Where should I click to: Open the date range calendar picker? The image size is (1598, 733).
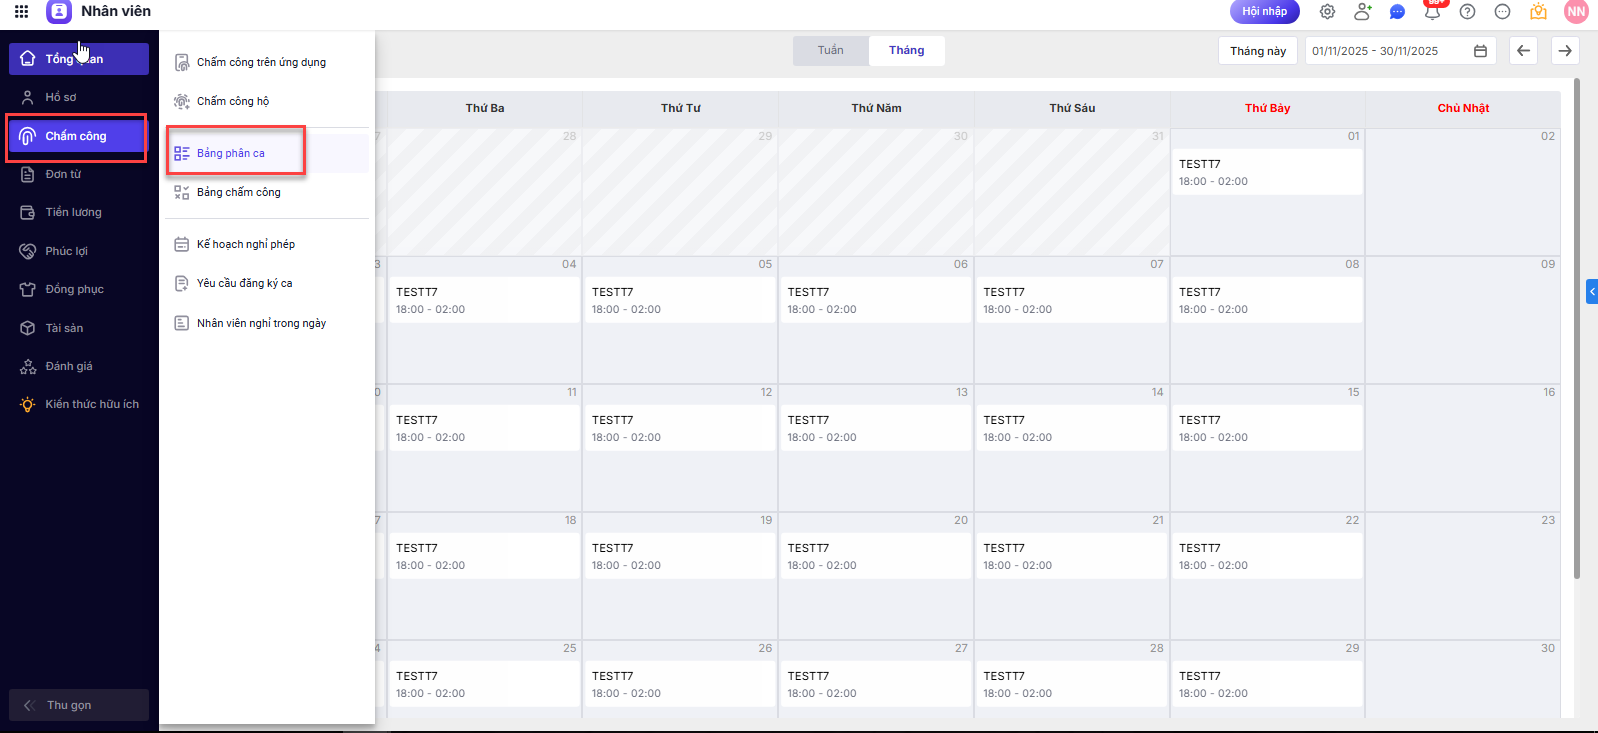pyautogui.click(x=1480, y=51)
